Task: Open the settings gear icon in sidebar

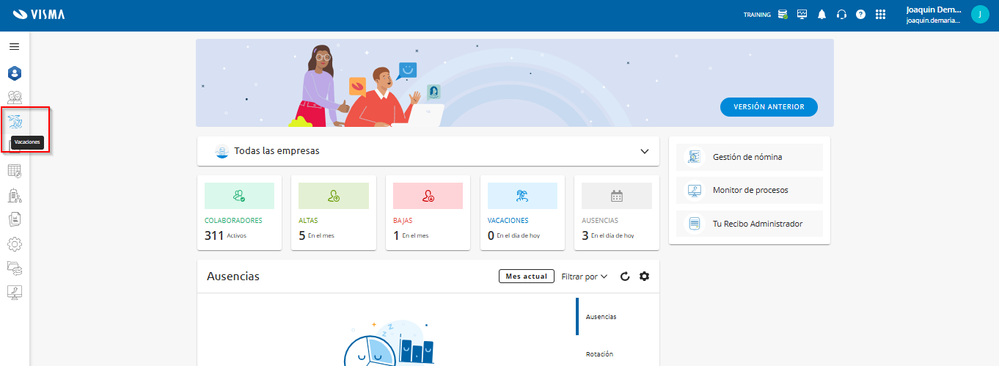Action: pos(14,244)
